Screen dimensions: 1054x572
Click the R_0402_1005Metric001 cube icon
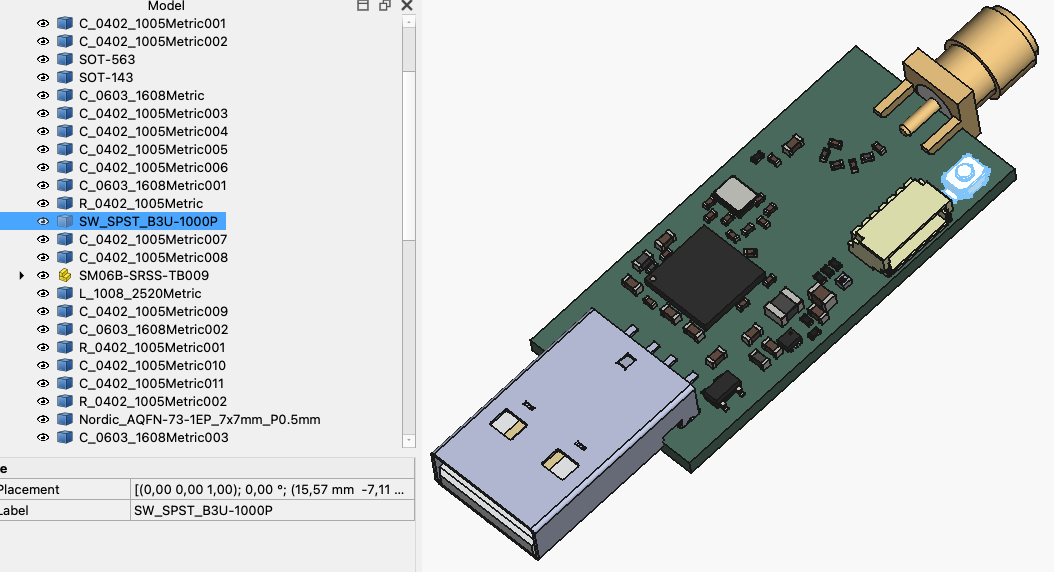tap(65, 348)
